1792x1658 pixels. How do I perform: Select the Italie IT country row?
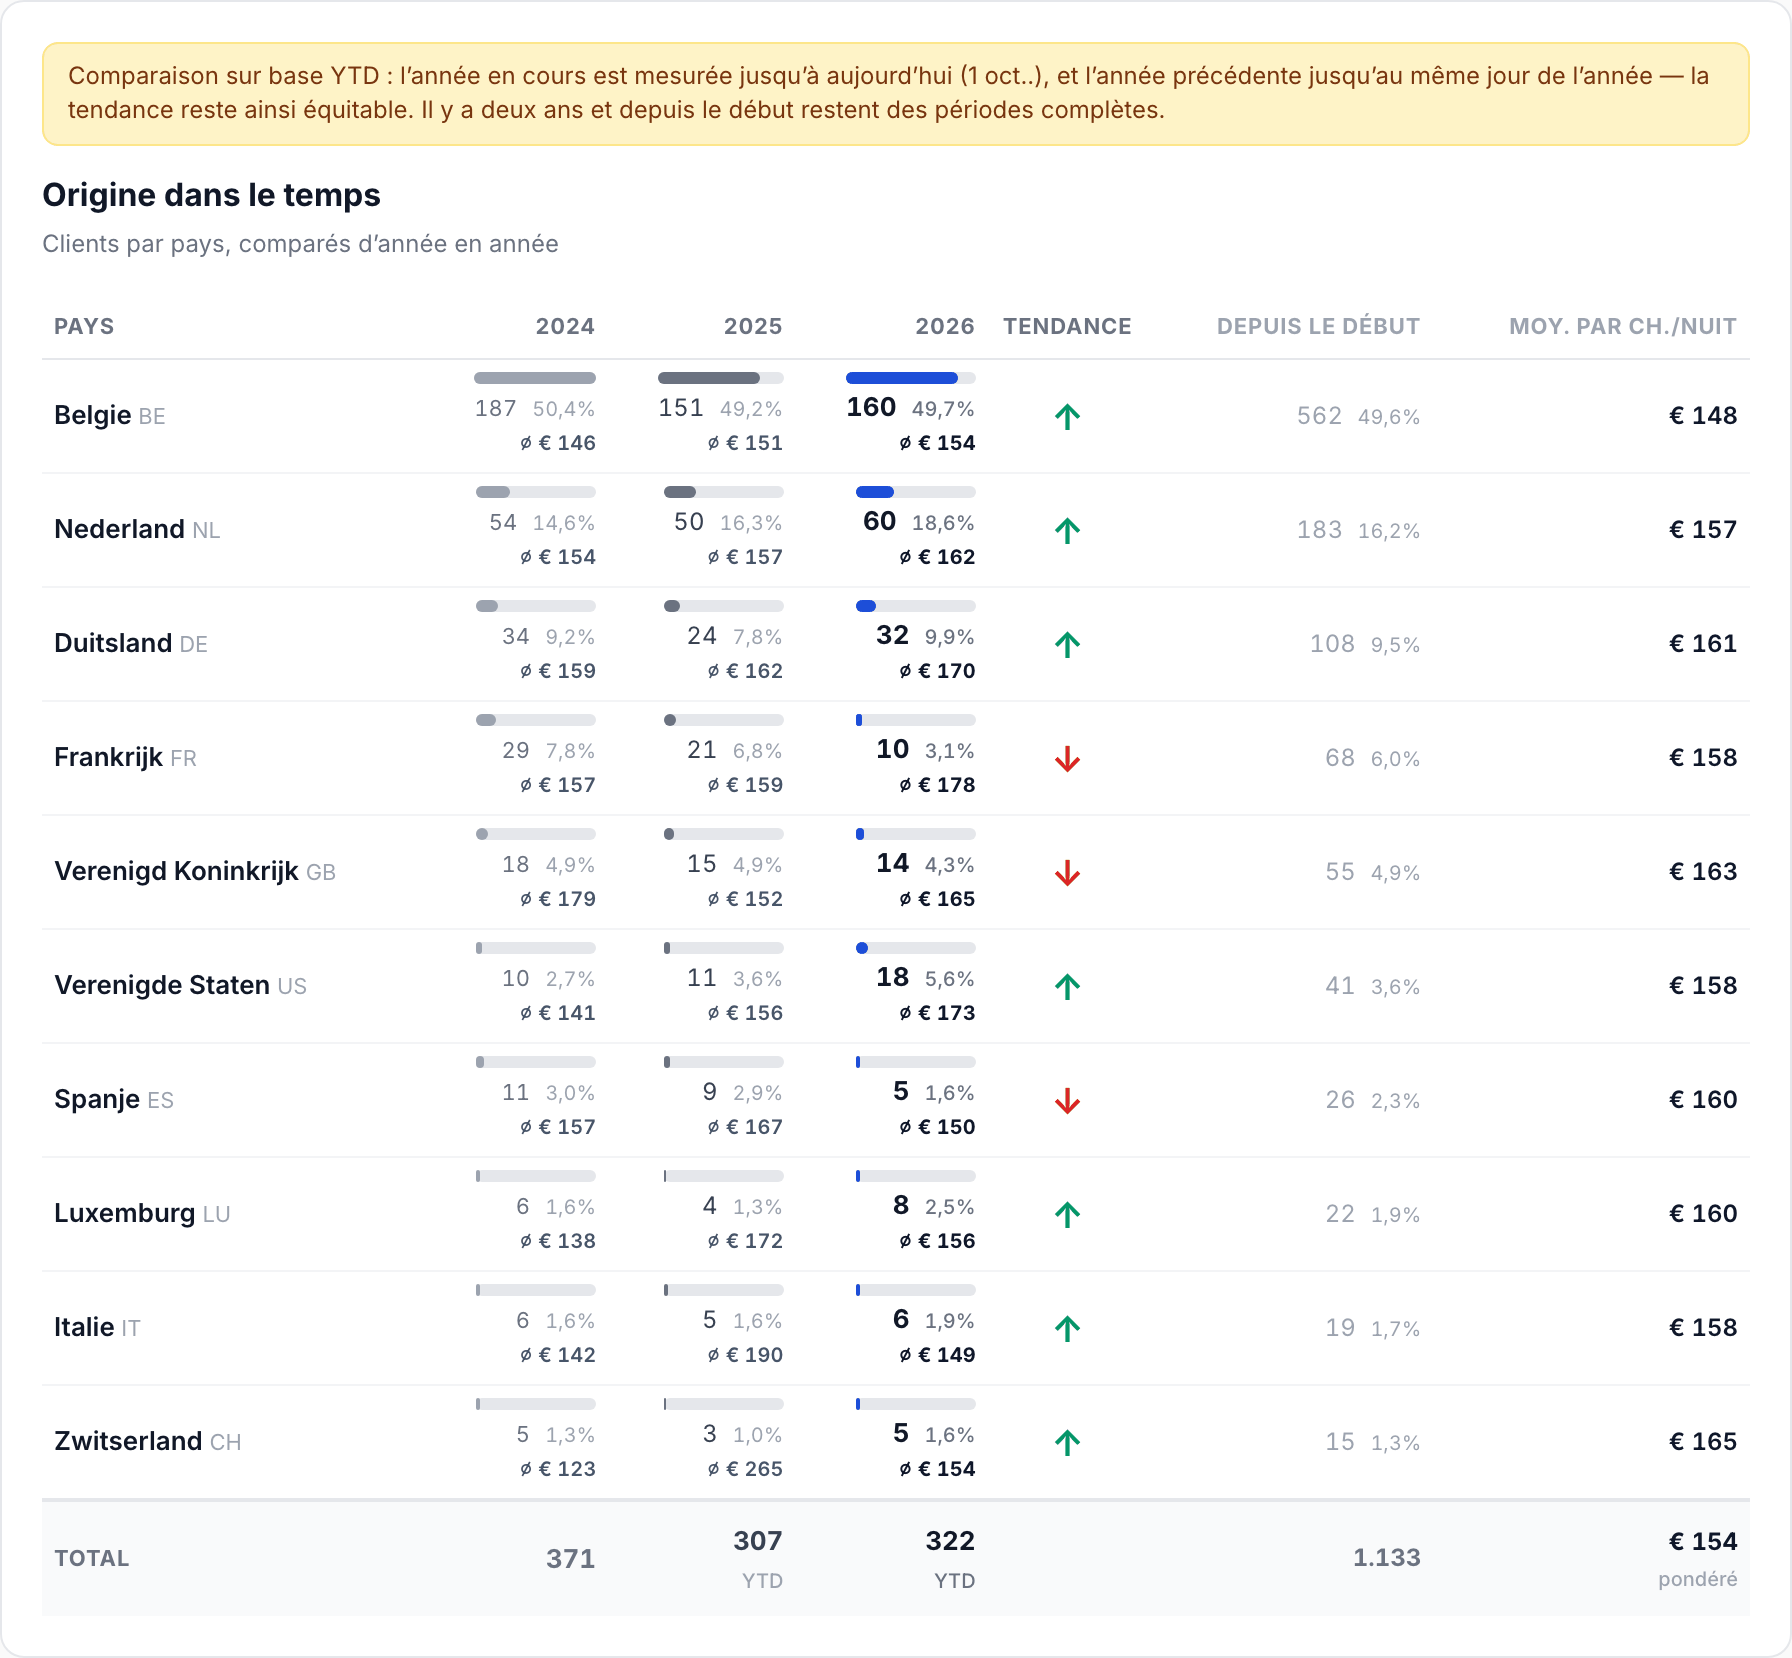tap(896, 1328)
